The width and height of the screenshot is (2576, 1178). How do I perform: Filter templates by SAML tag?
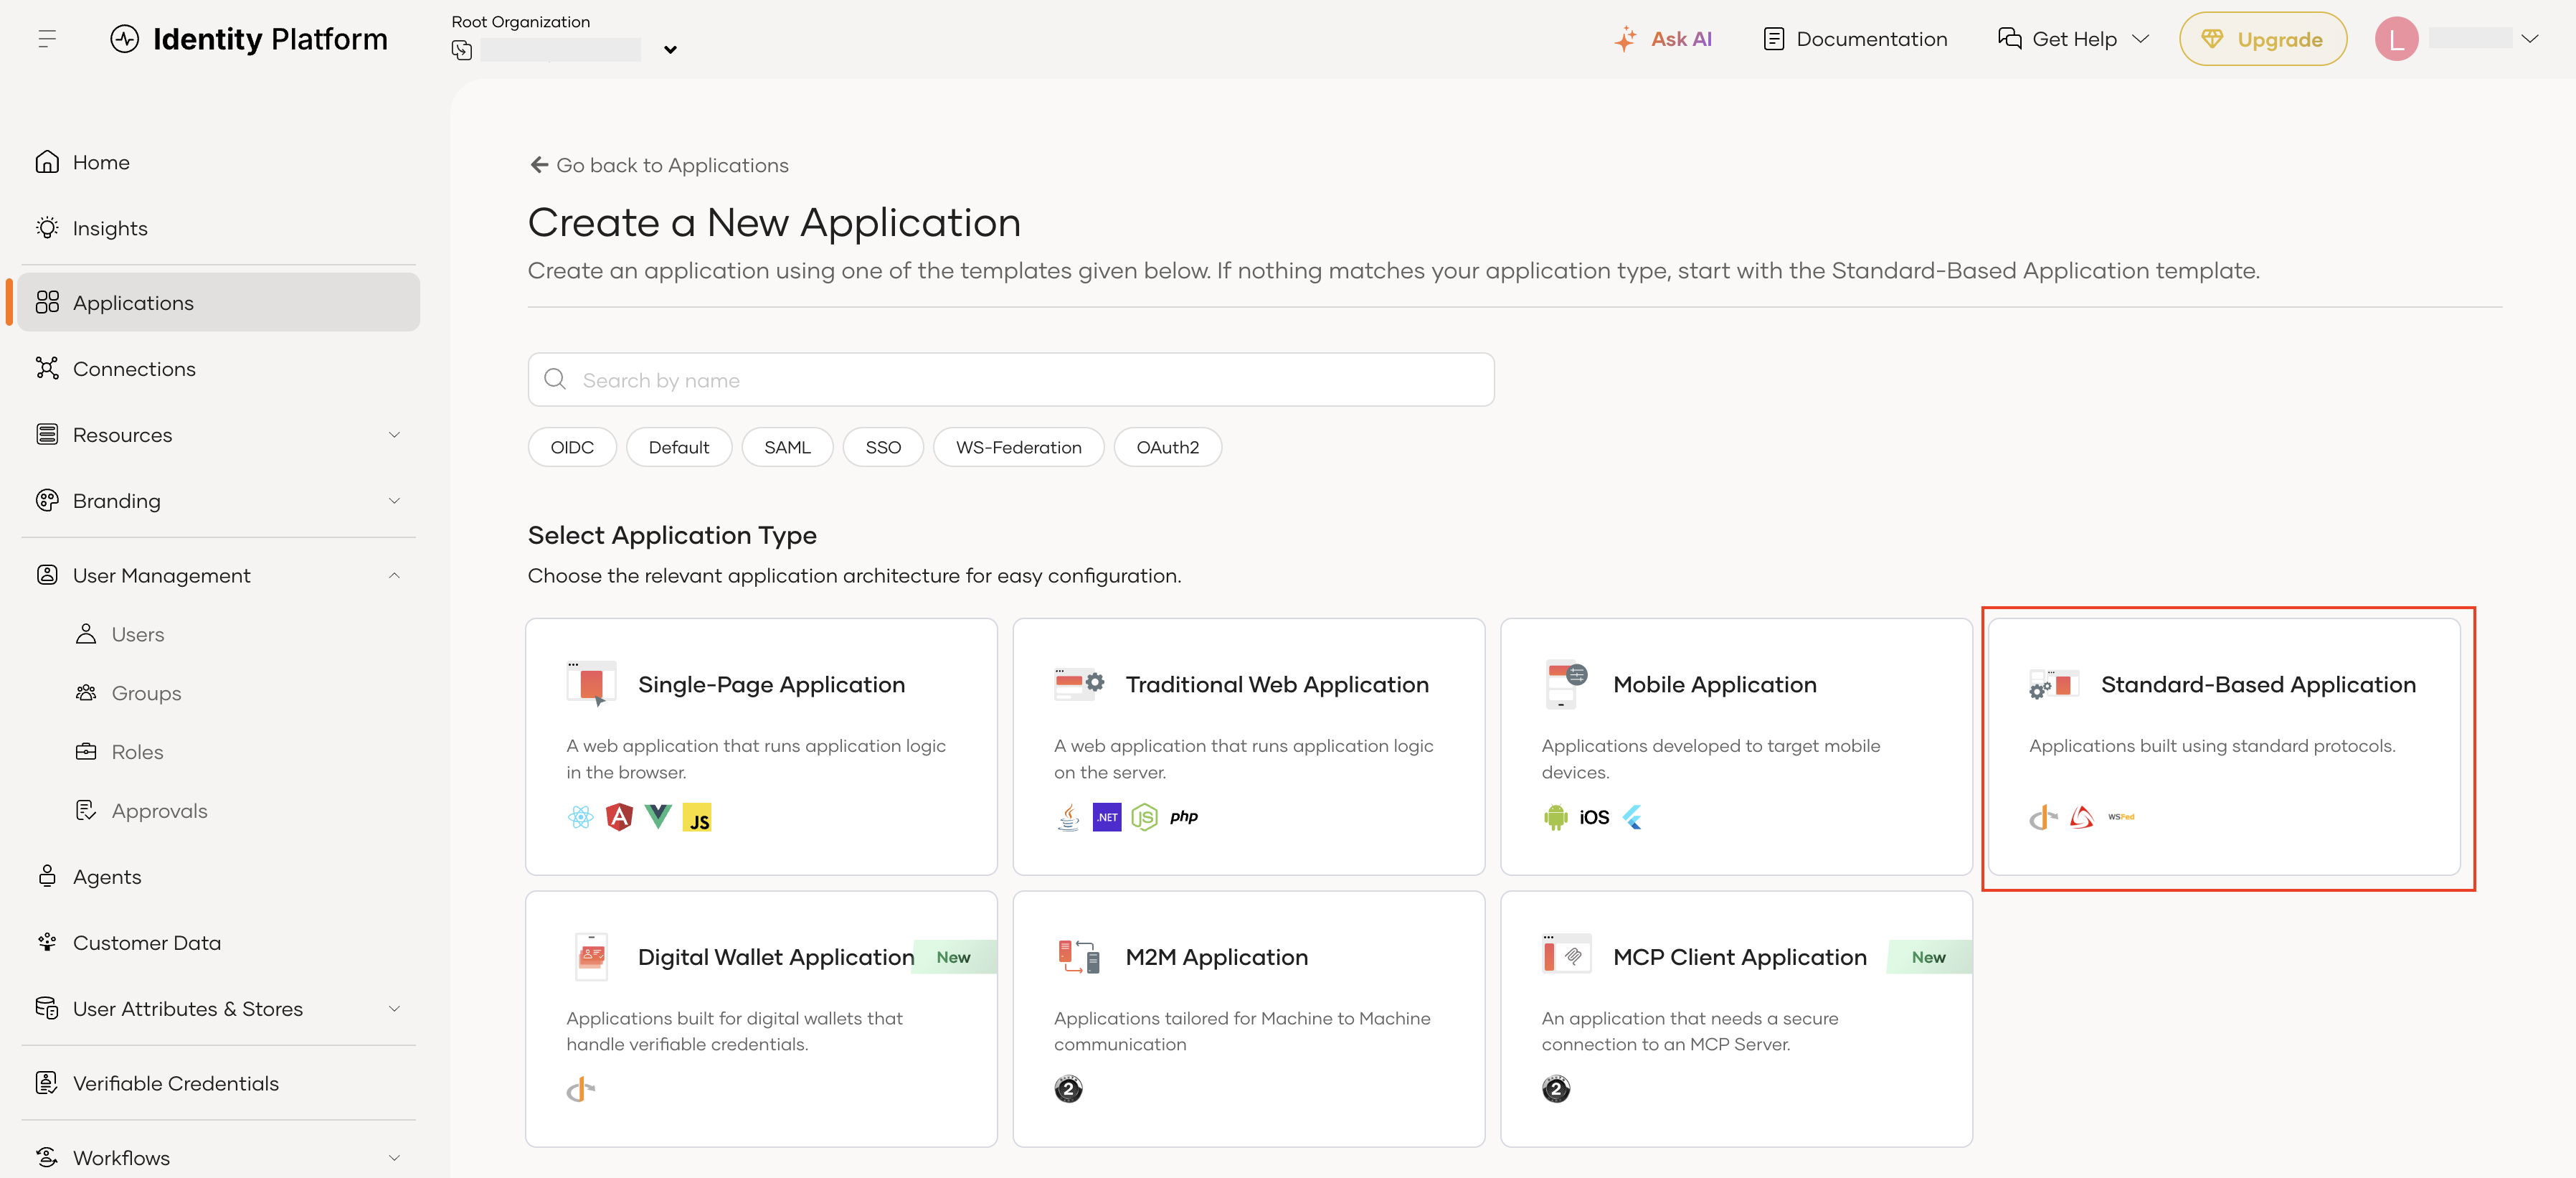tap(787, 447)
